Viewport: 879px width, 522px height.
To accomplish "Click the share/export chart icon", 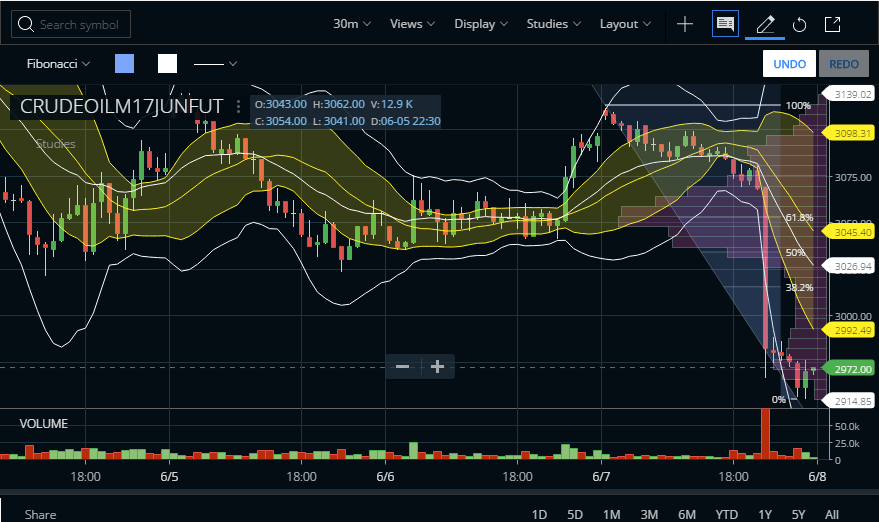I will tap(832, 24).
